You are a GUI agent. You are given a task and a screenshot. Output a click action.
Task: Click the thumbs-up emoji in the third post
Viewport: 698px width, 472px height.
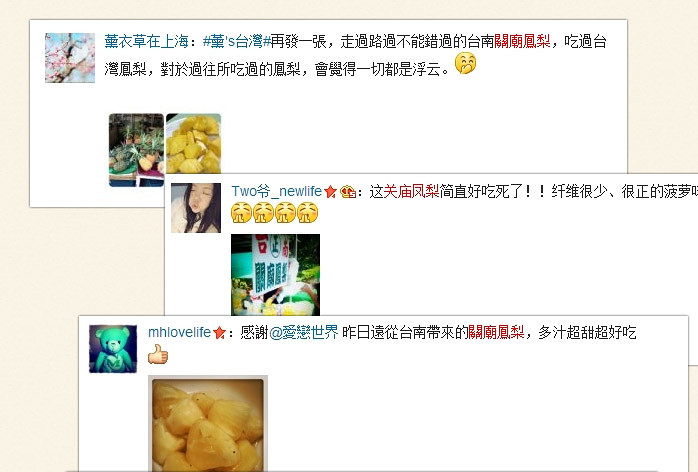(158, 354)
